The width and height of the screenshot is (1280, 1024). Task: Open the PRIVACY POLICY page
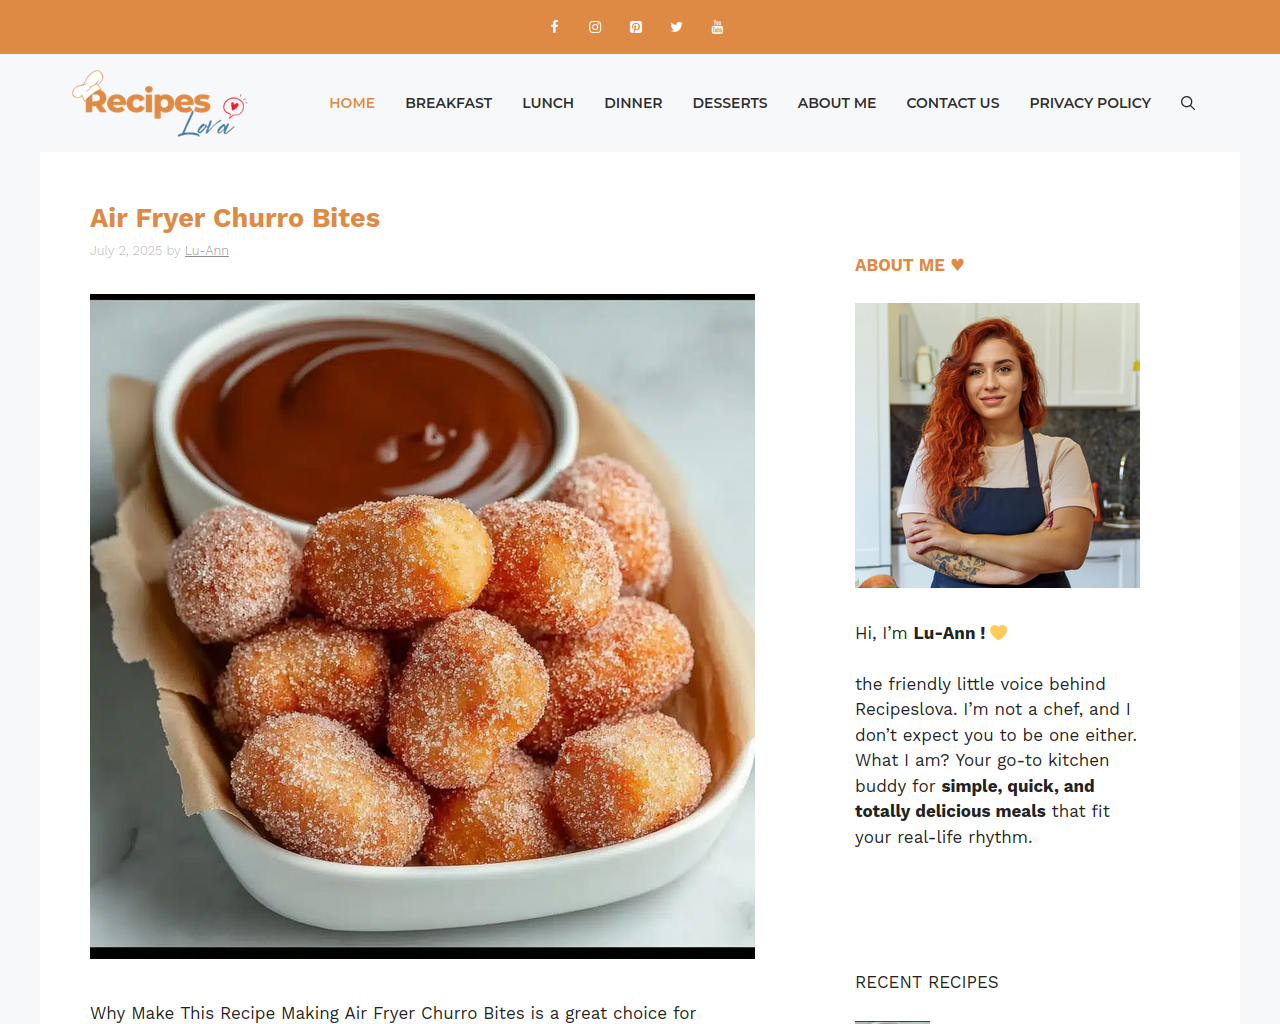[1090, 103]
